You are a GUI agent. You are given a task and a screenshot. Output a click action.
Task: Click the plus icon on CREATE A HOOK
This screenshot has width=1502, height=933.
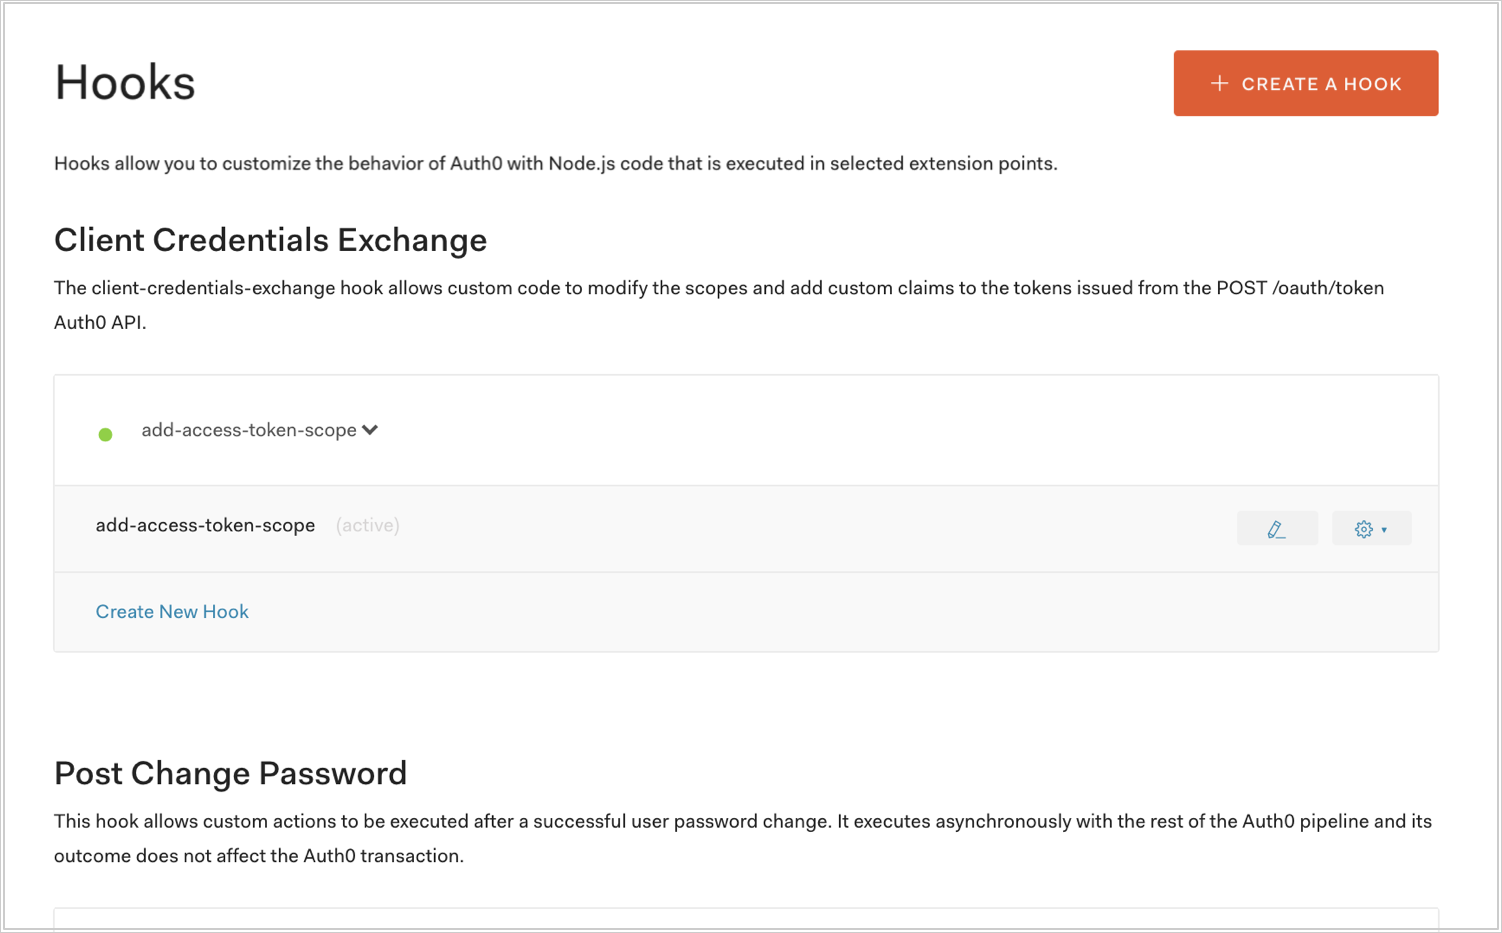(1220, 83)
